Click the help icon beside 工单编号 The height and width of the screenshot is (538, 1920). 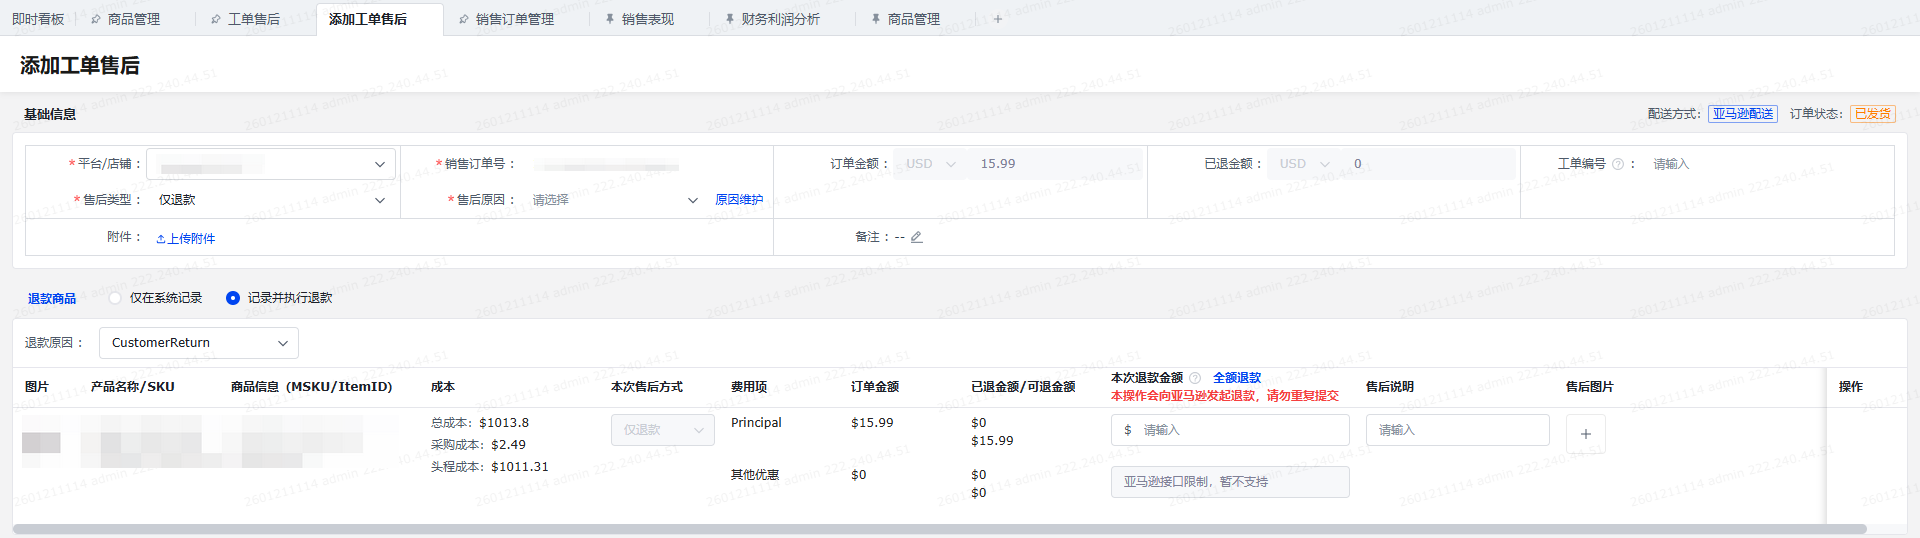pos(1617,164)
